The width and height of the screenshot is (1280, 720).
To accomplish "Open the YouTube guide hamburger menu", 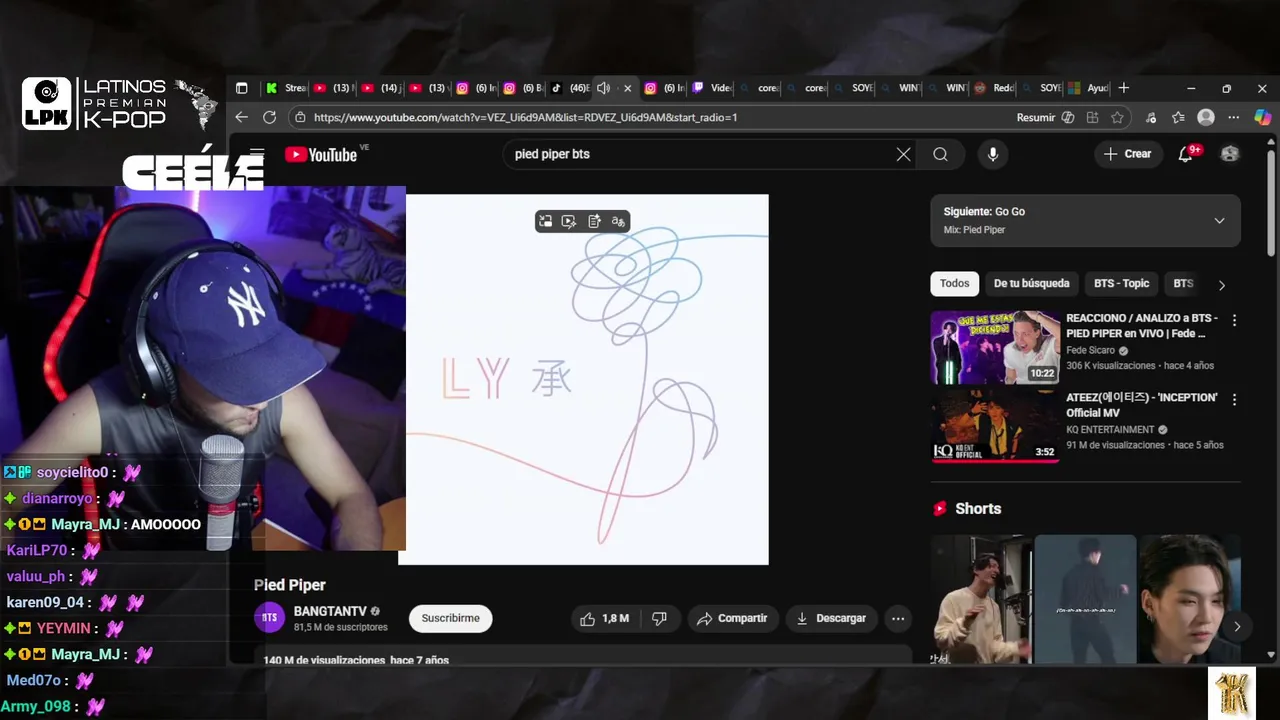I will 257,154.
